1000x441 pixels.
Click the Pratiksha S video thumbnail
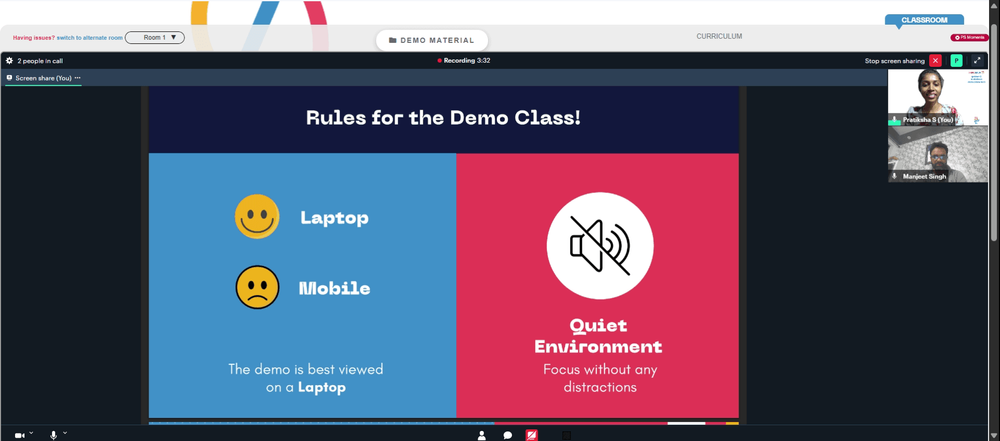coord(938,97)
